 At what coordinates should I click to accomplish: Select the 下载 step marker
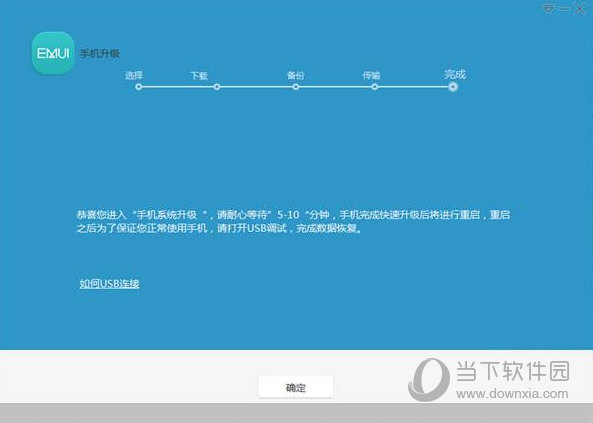coord(217,87)
